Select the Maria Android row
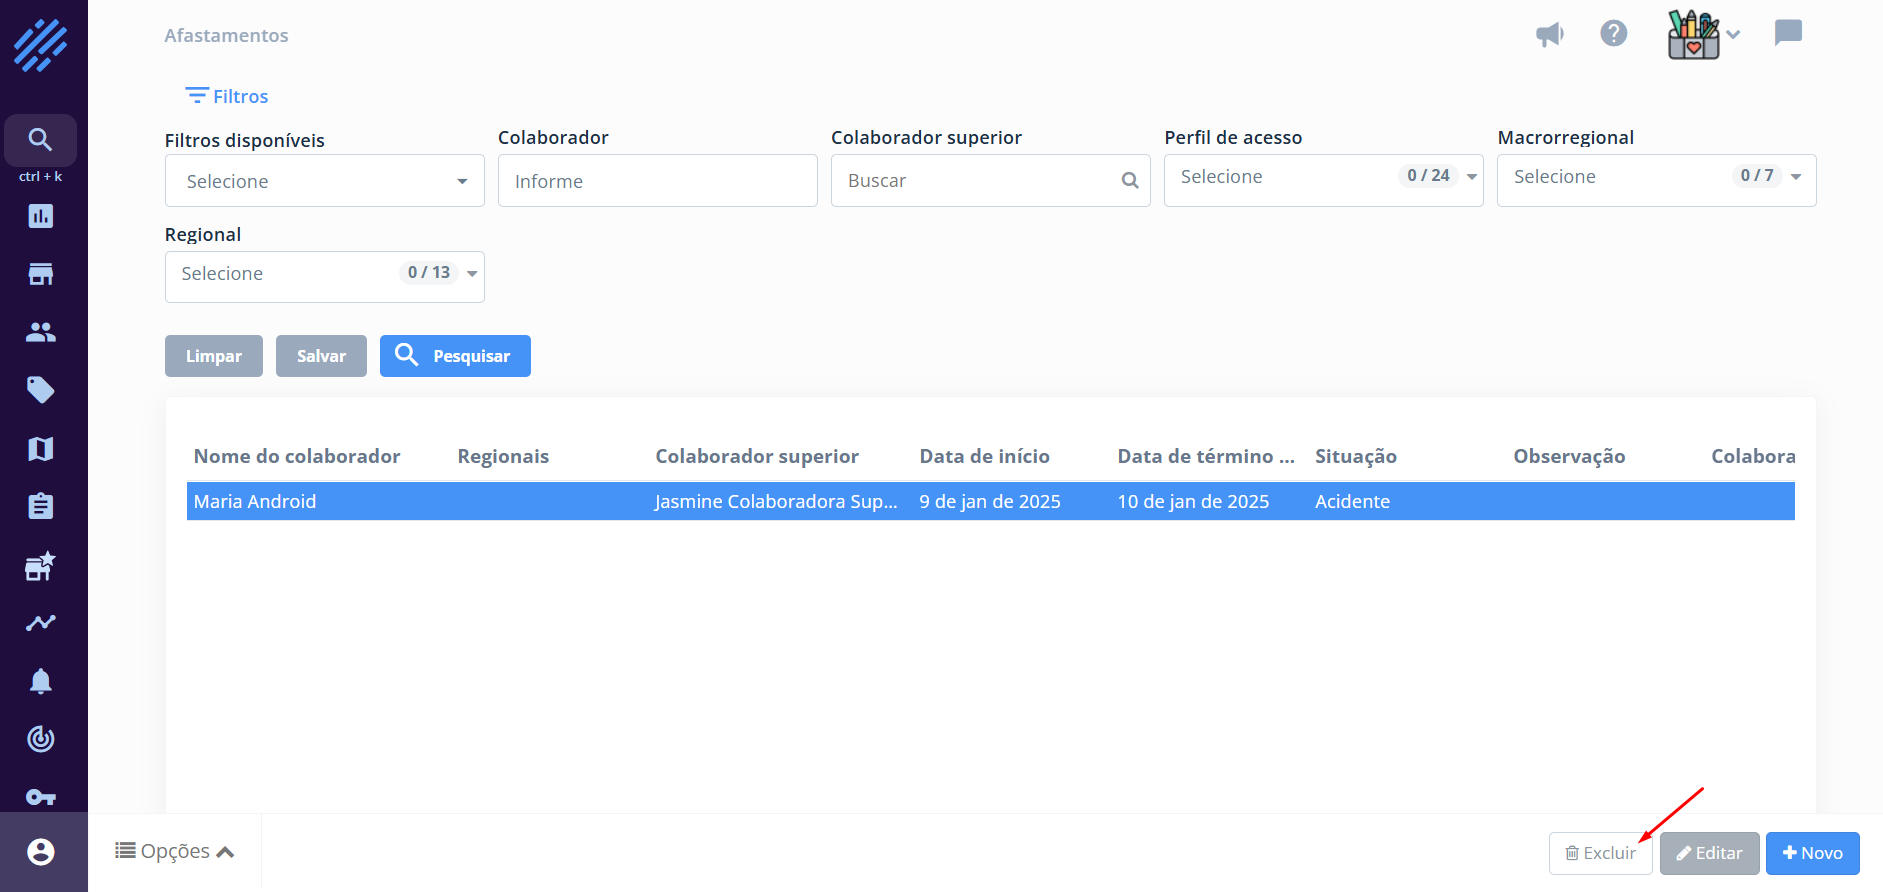This screenshot has width=1883, height=892. coord(991,501)
